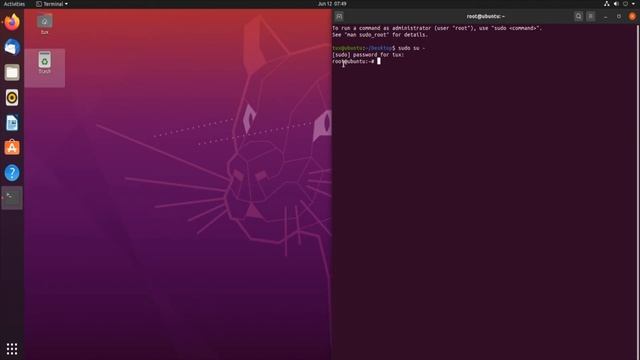This screenshot has height=360, width=640.
Task: Expand the system menu arrow
Action: click(x=633, y=4)
